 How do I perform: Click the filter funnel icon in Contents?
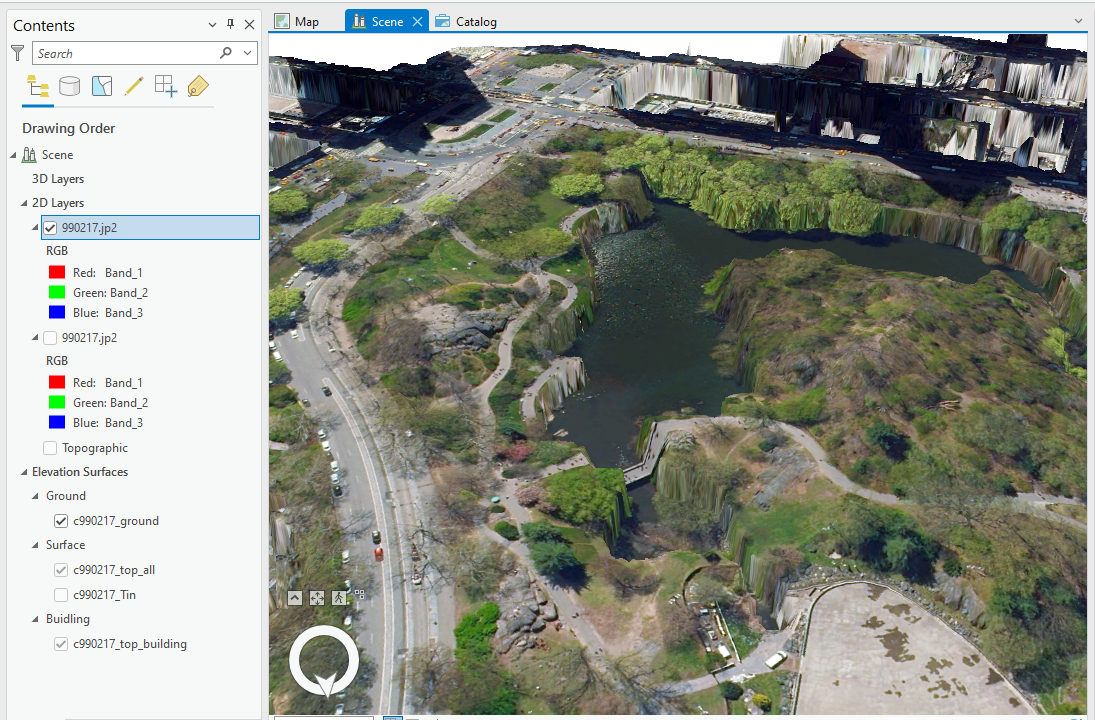pos(17,53)
